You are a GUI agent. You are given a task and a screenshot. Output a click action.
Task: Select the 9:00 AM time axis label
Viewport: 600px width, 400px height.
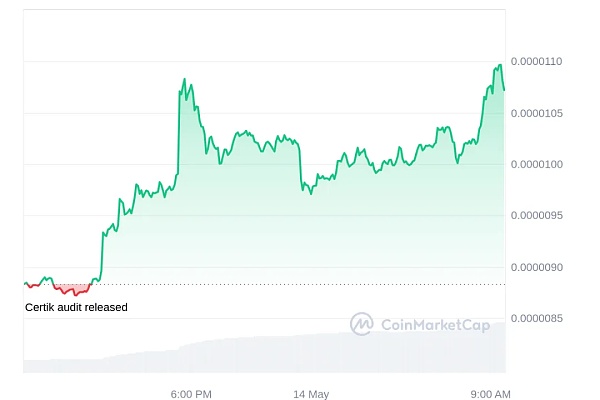pyautogui.click(x=489, y=393)
